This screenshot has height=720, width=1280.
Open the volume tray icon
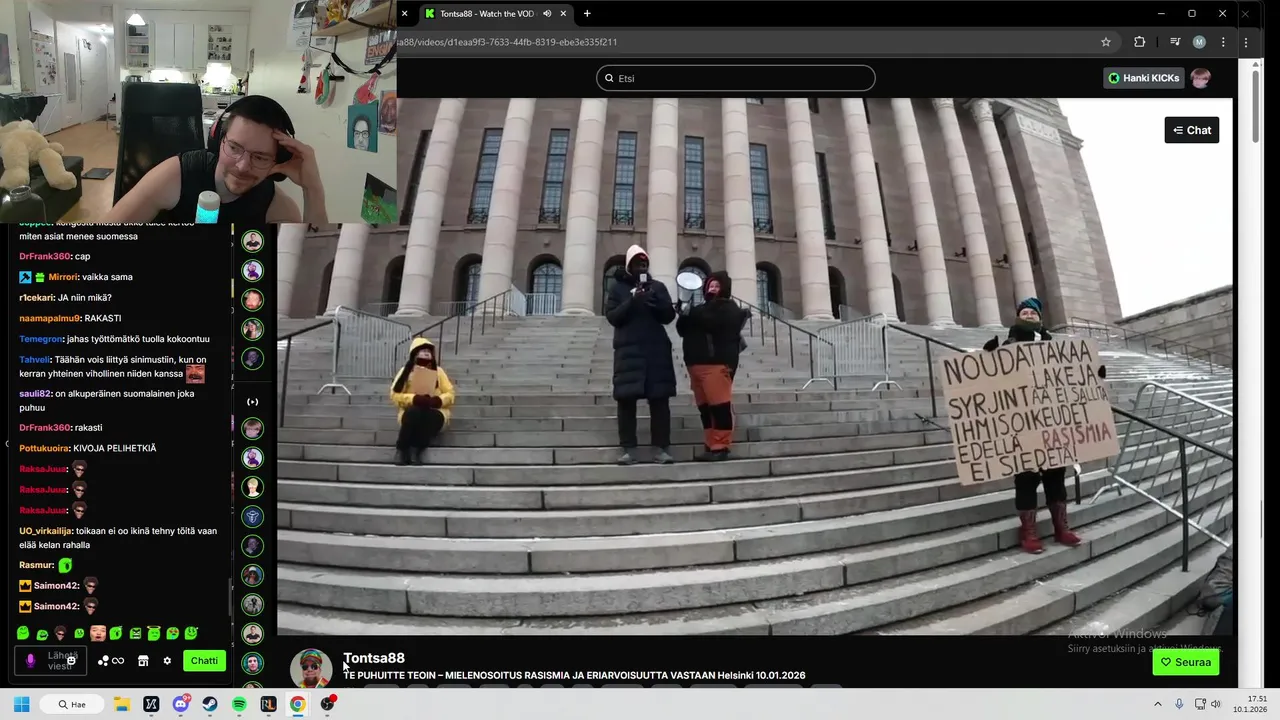(x=1216, y=704)
